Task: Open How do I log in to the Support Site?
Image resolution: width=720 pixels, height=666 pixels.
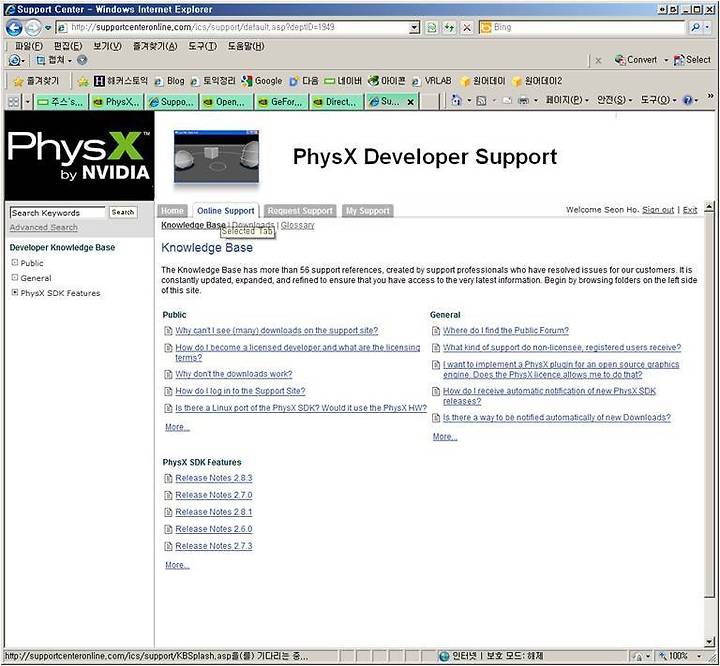Action: 240,391
